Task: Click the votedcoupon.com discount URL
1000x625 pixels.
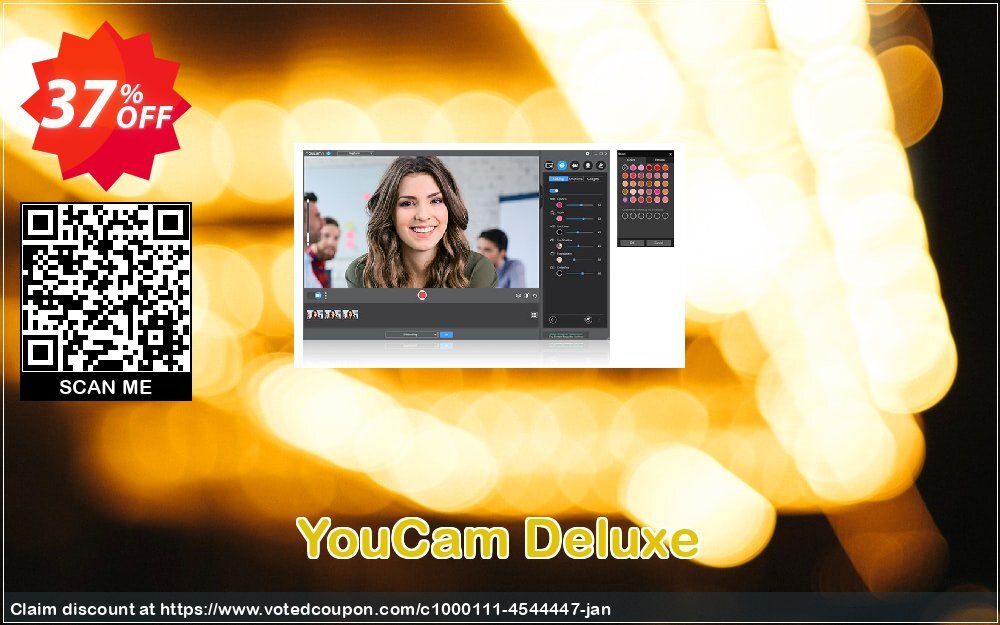Action: click(x=385, y=609)
